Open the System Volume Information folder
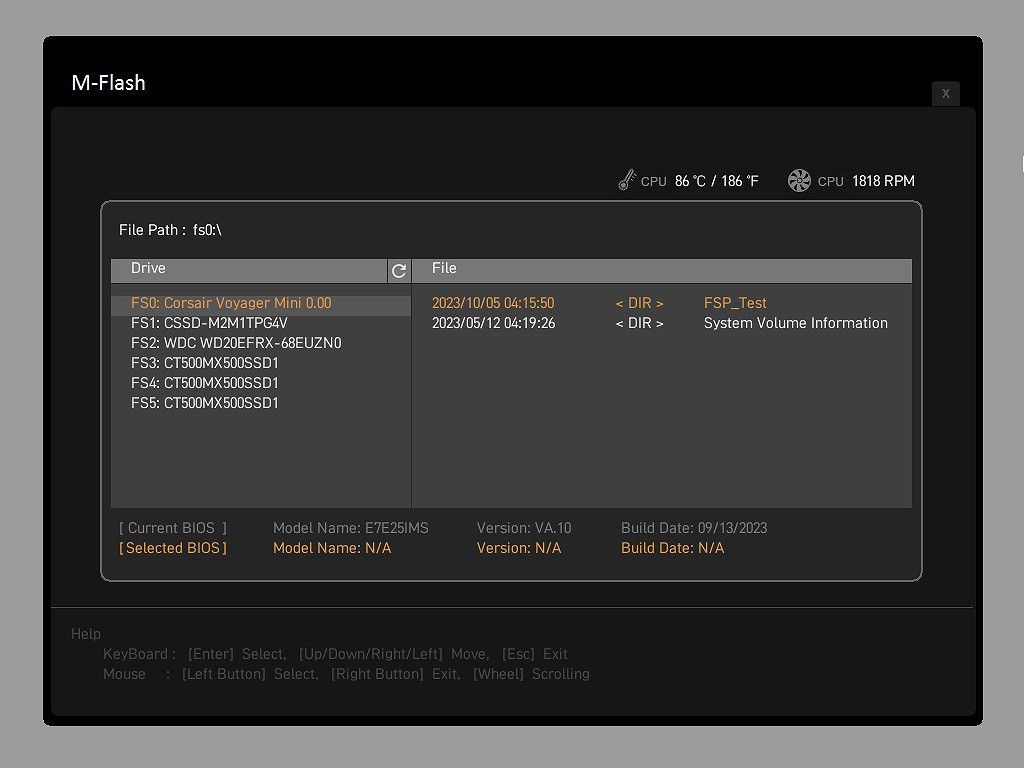The width and height of the screenshot is (1024, 768). click(795, 323)
